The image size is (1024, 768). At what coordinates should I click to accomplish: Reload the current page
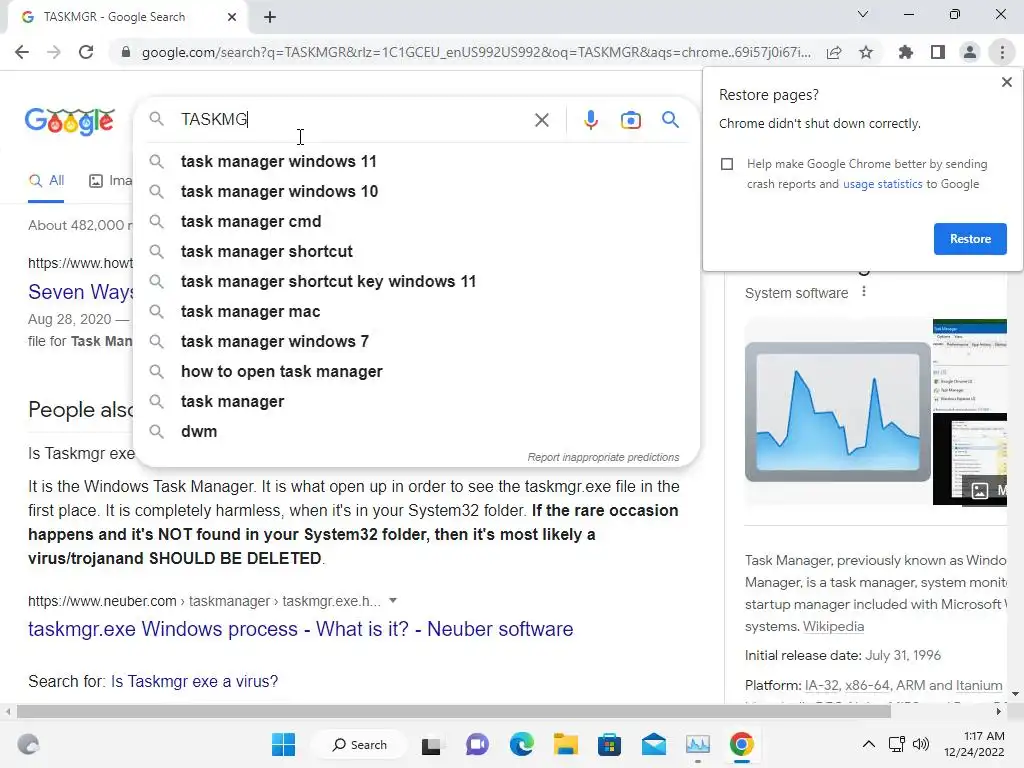tap(86, 52)
